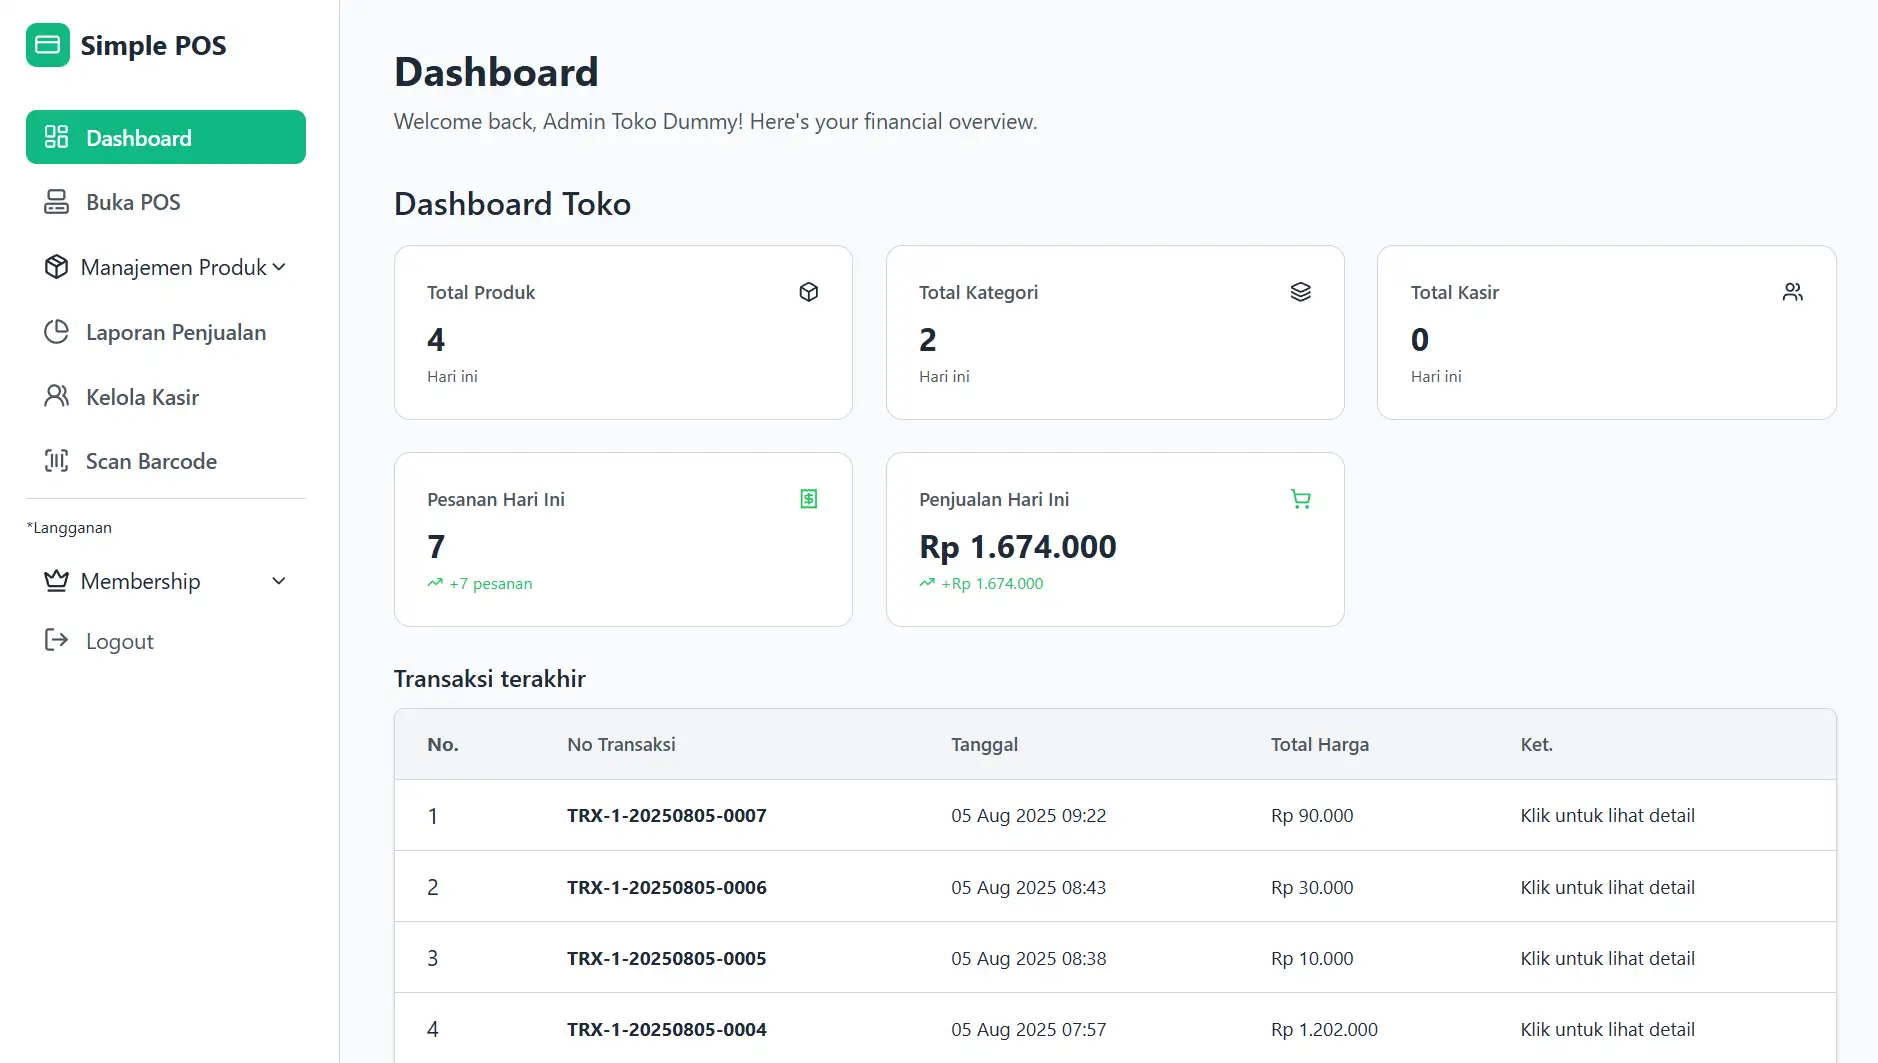The height and width of the screenshot is (1063, 1878).
Task: View detail link for TRX-1-20250805-0007
Action: pyautogui.click(x=1607, y=815)
